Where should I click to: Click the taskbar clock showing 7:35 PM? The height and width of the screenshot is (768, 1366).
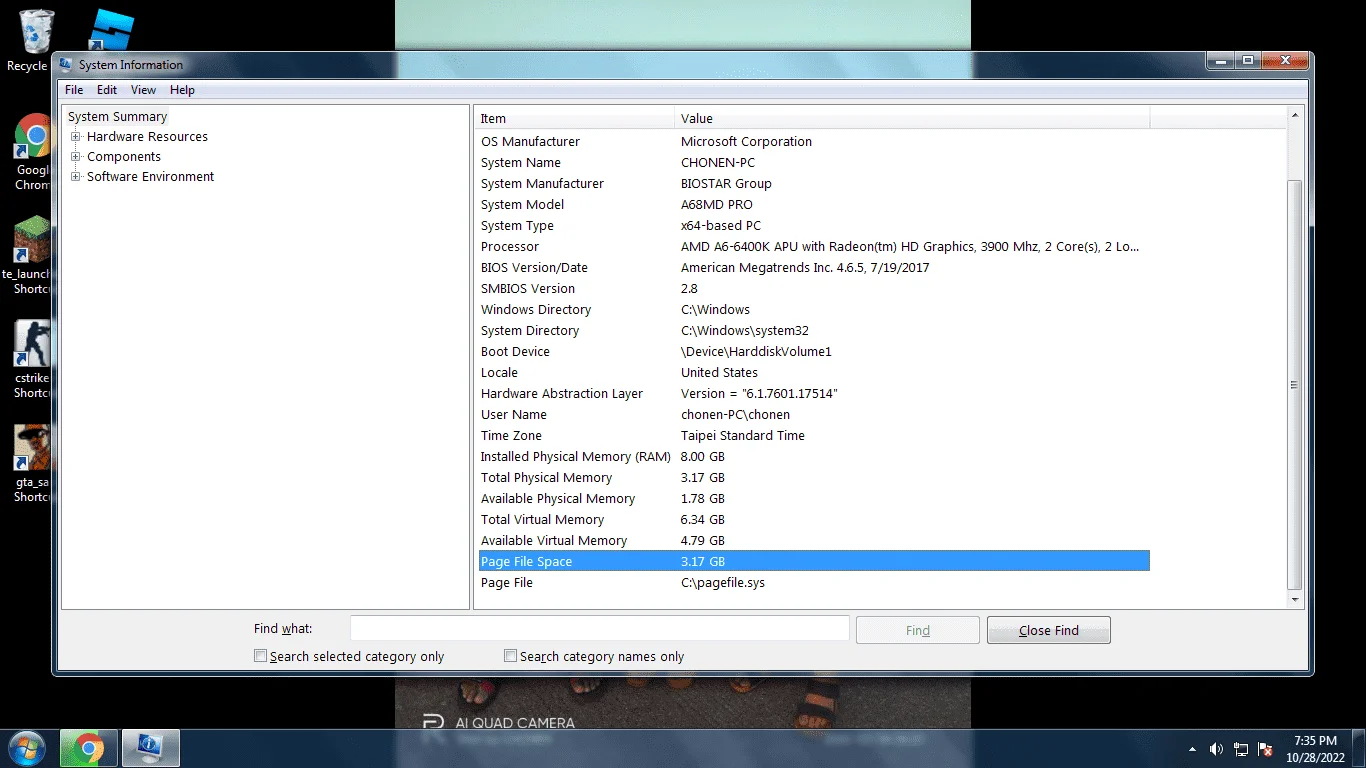1315,749
